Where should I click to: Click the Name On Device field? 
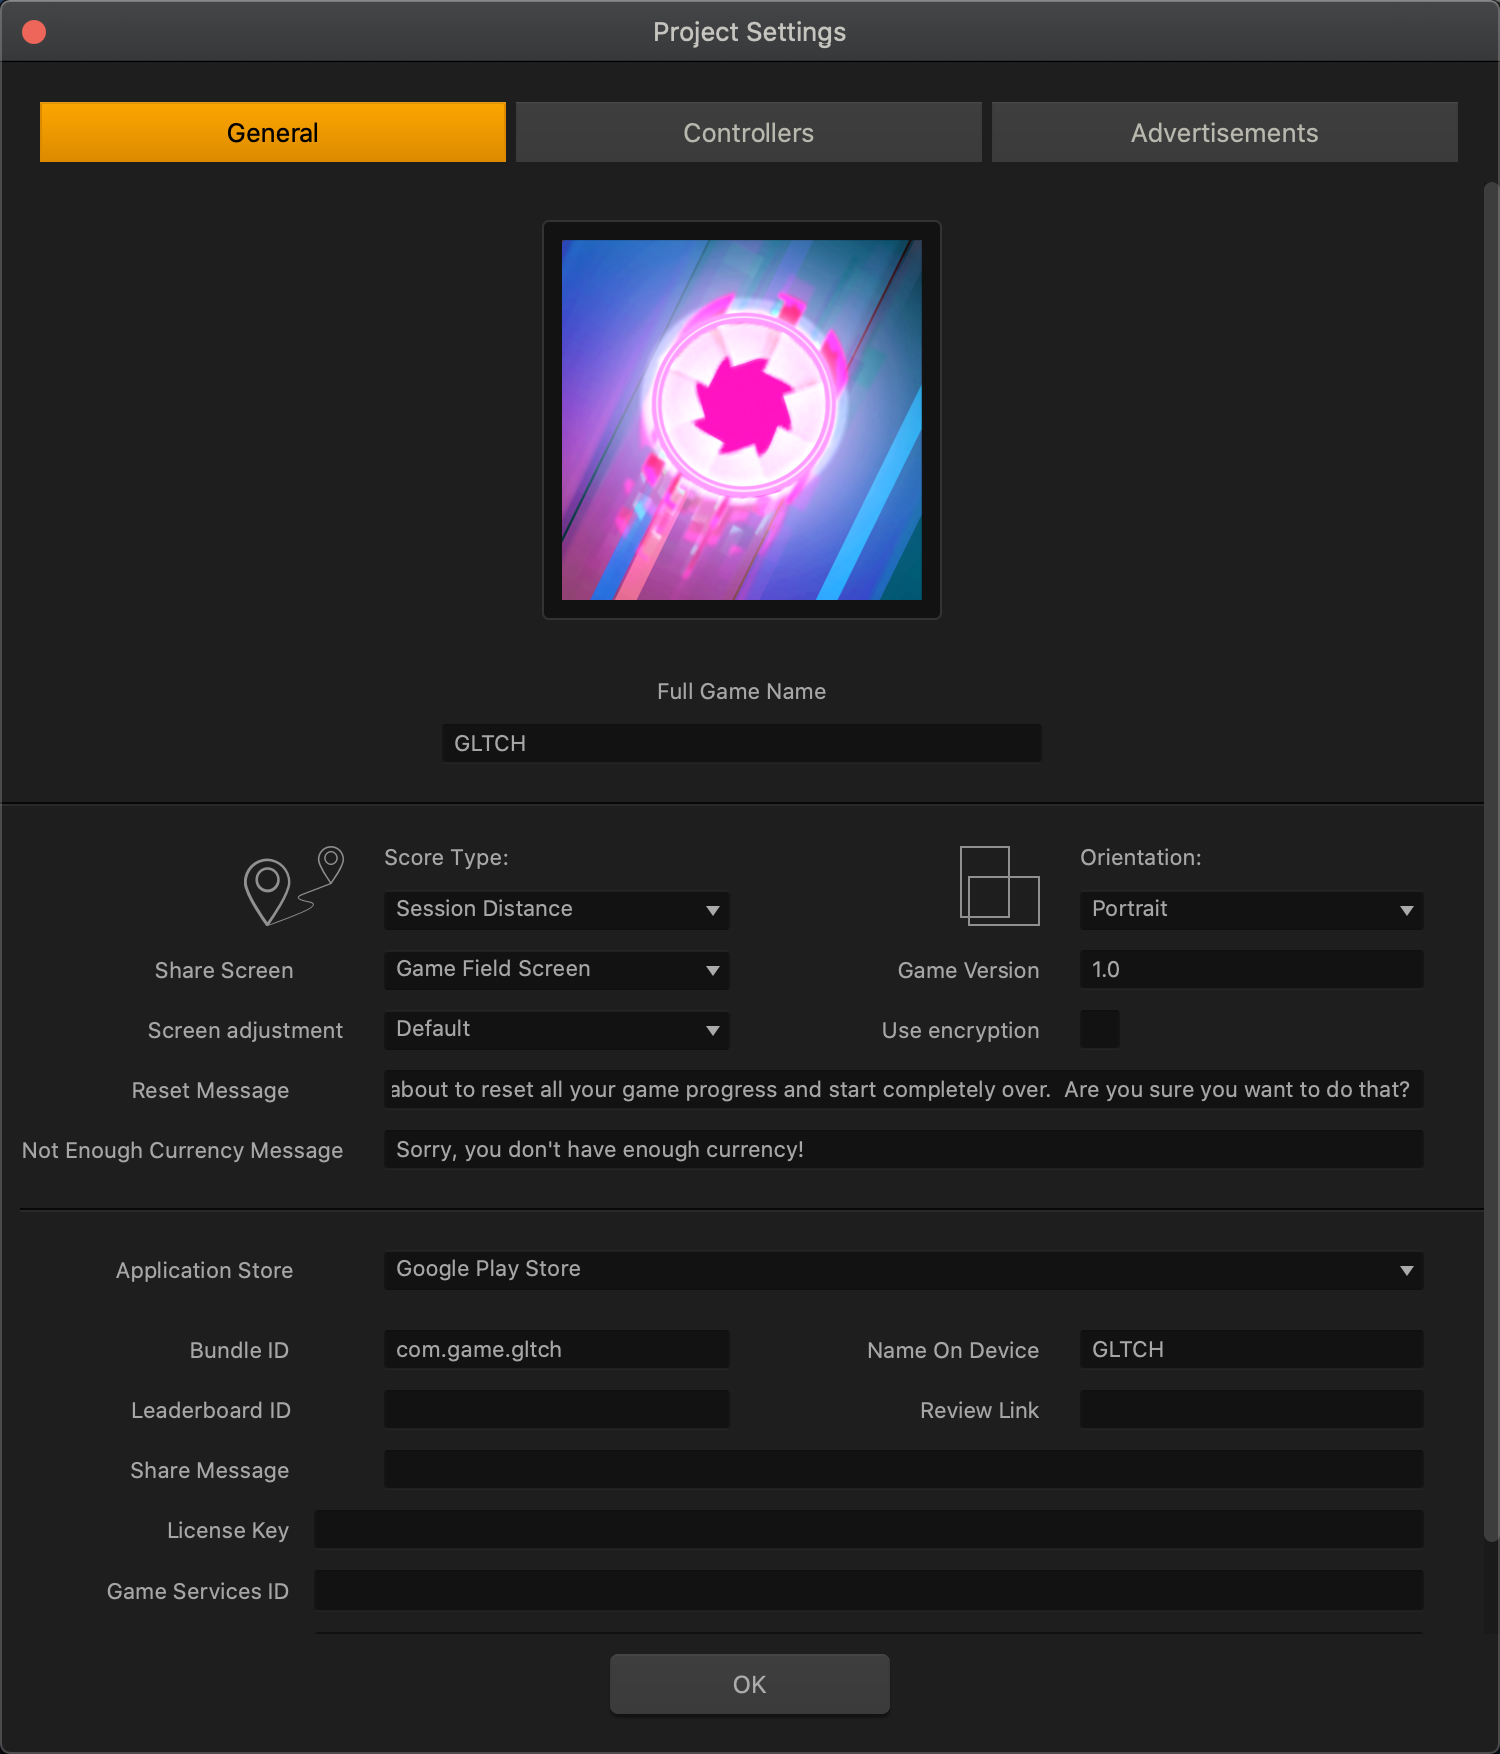(1251, 1349)
